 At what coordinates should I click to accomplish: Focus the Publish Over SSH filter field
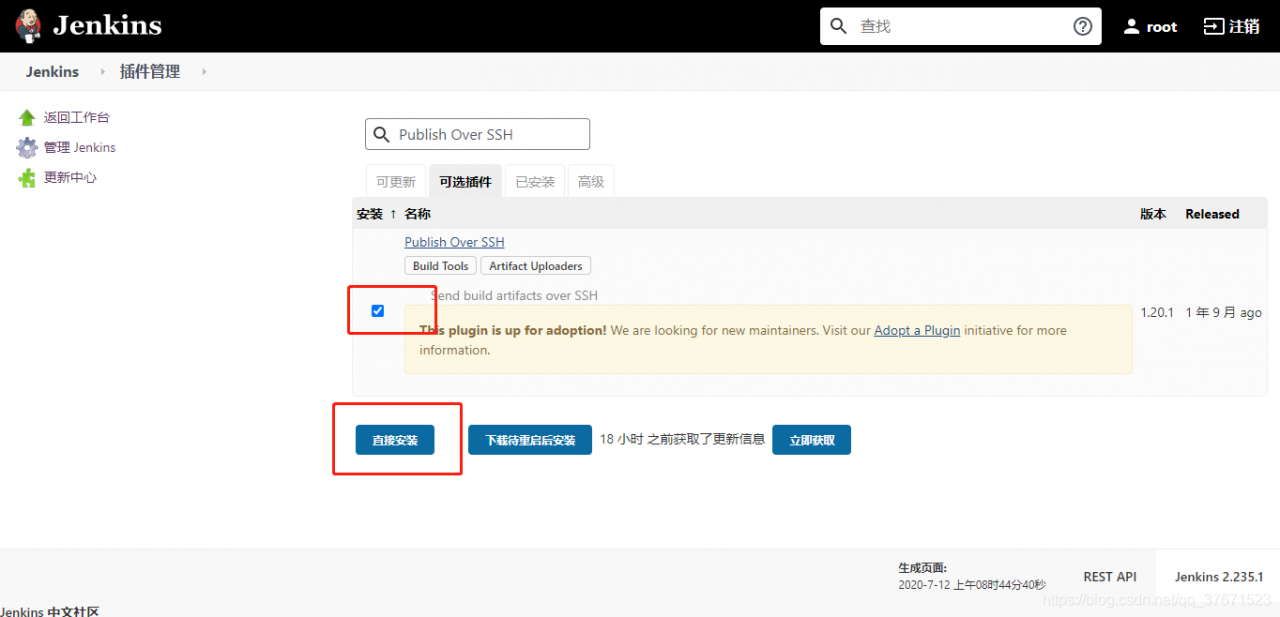pyautogui.click(x=477, y=134)
